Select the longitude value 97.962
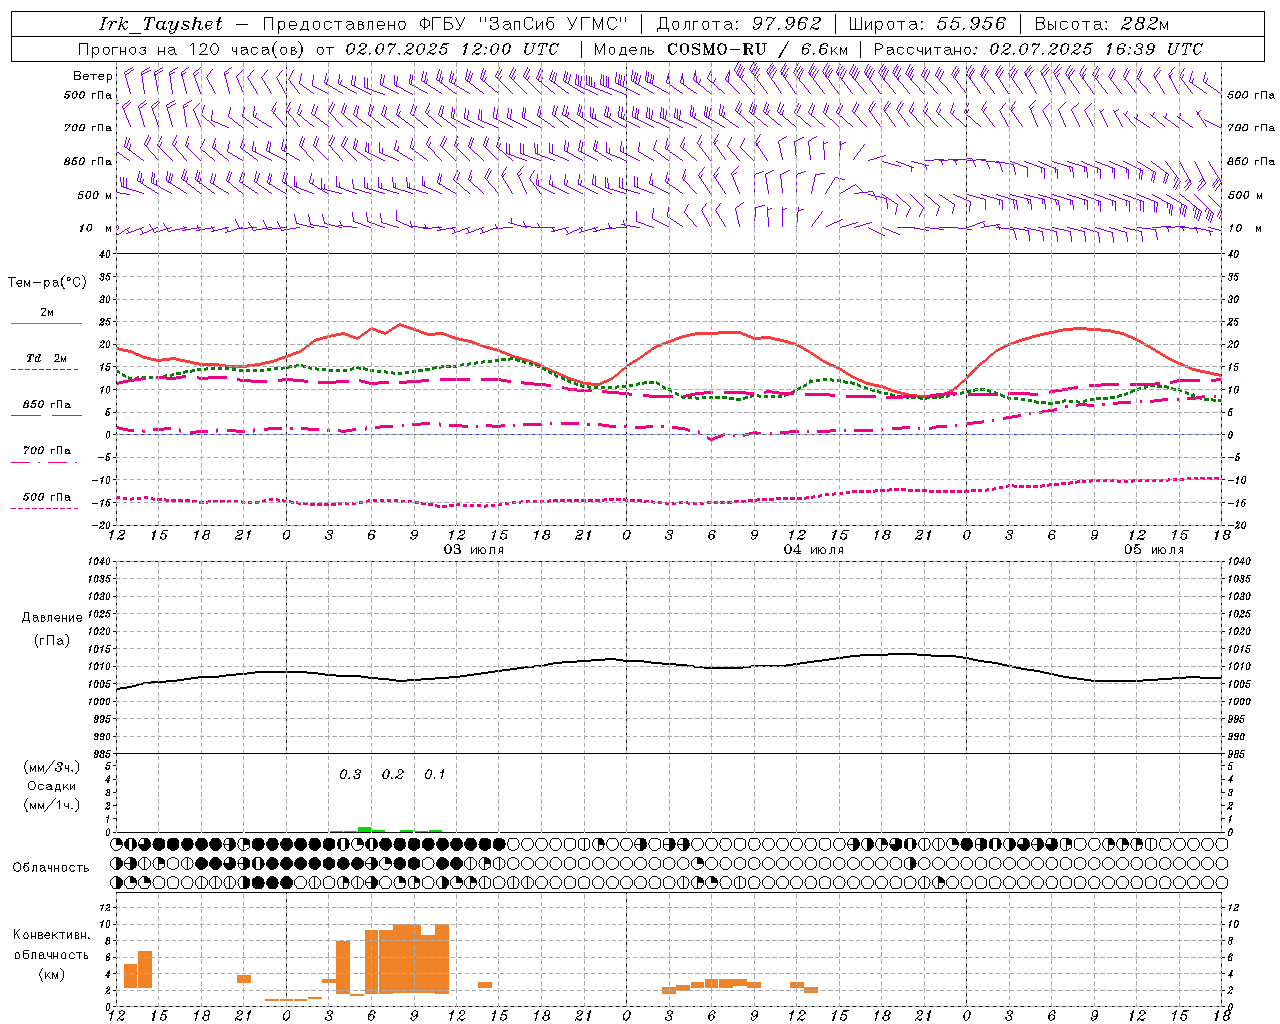The width and height of the screenshot is (1280, 1024). [786, 24]
